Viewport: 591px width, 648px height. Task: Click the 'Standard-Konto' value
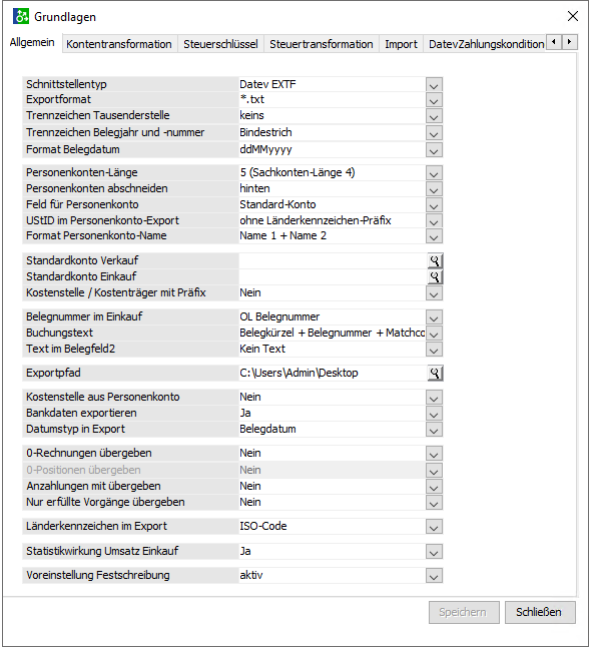(x=278, y=205)
